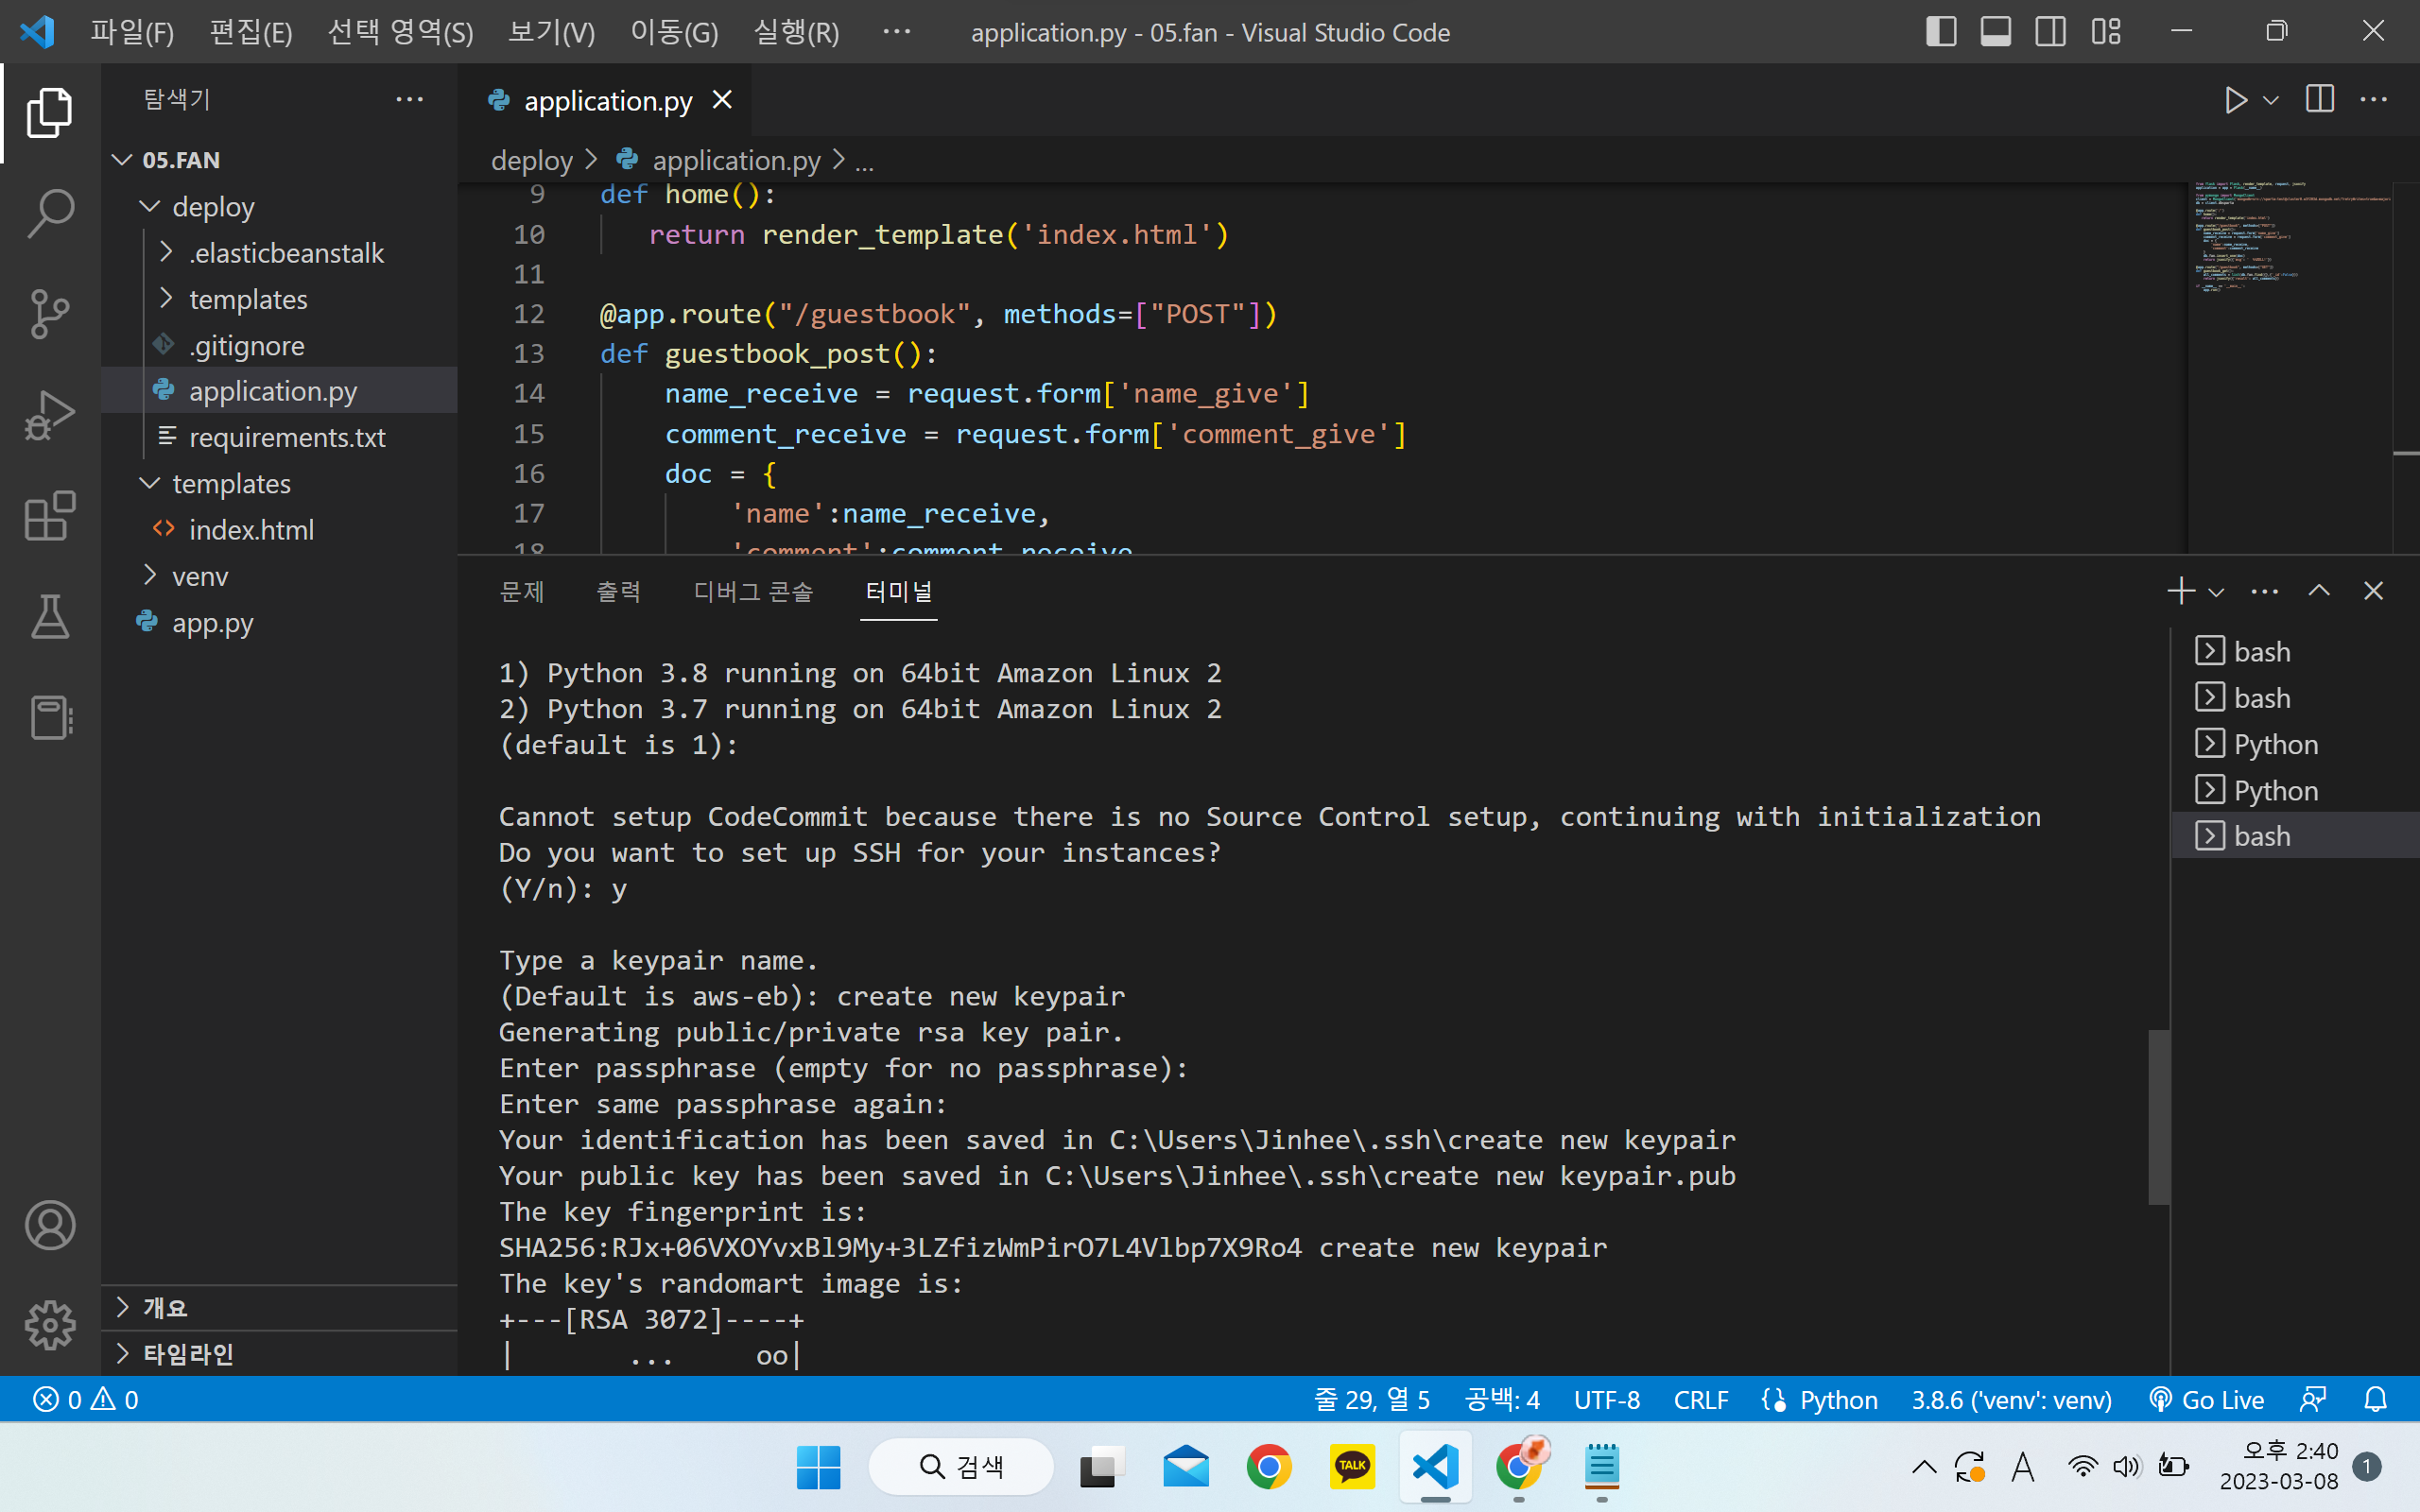Open terminal launch profile dropdown
Image resolution: width=2420 pixels, height=1512 pixels.
coord(2215,592)
